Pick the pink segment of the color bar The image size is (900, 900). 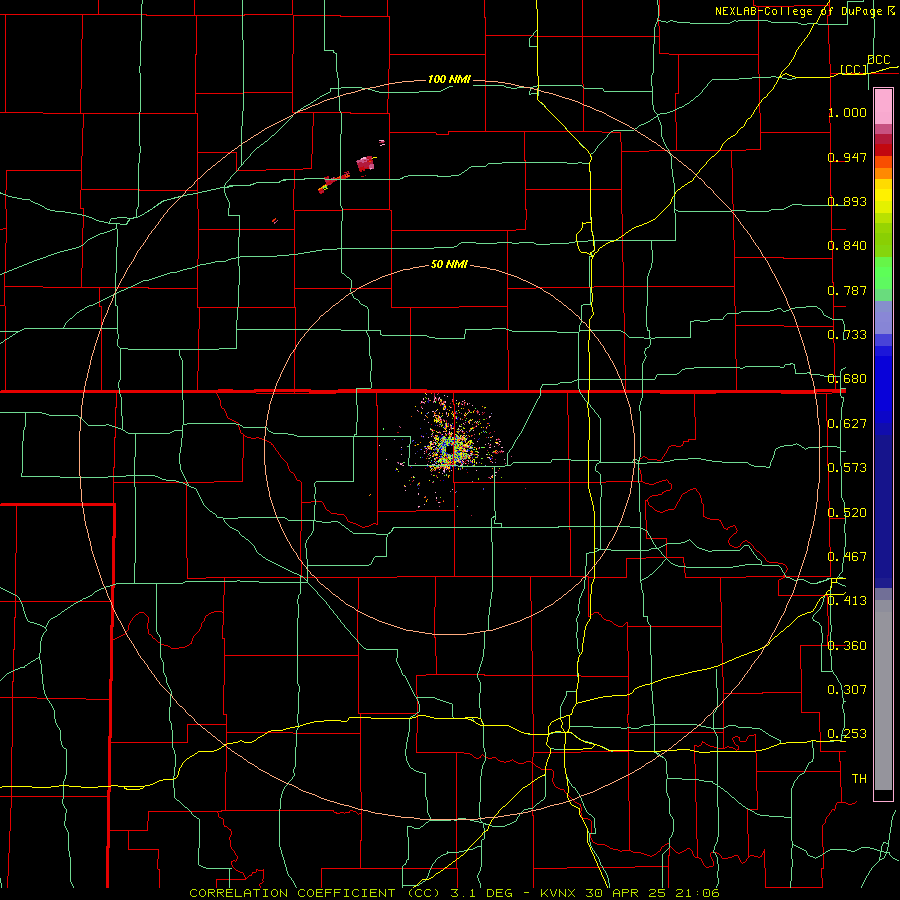pos(883,107)
